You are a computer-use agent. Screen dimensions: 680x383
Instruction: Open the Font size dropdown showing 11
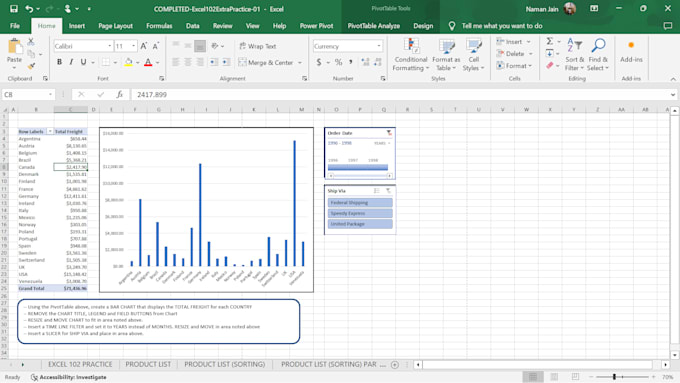[x=134, y=46]
